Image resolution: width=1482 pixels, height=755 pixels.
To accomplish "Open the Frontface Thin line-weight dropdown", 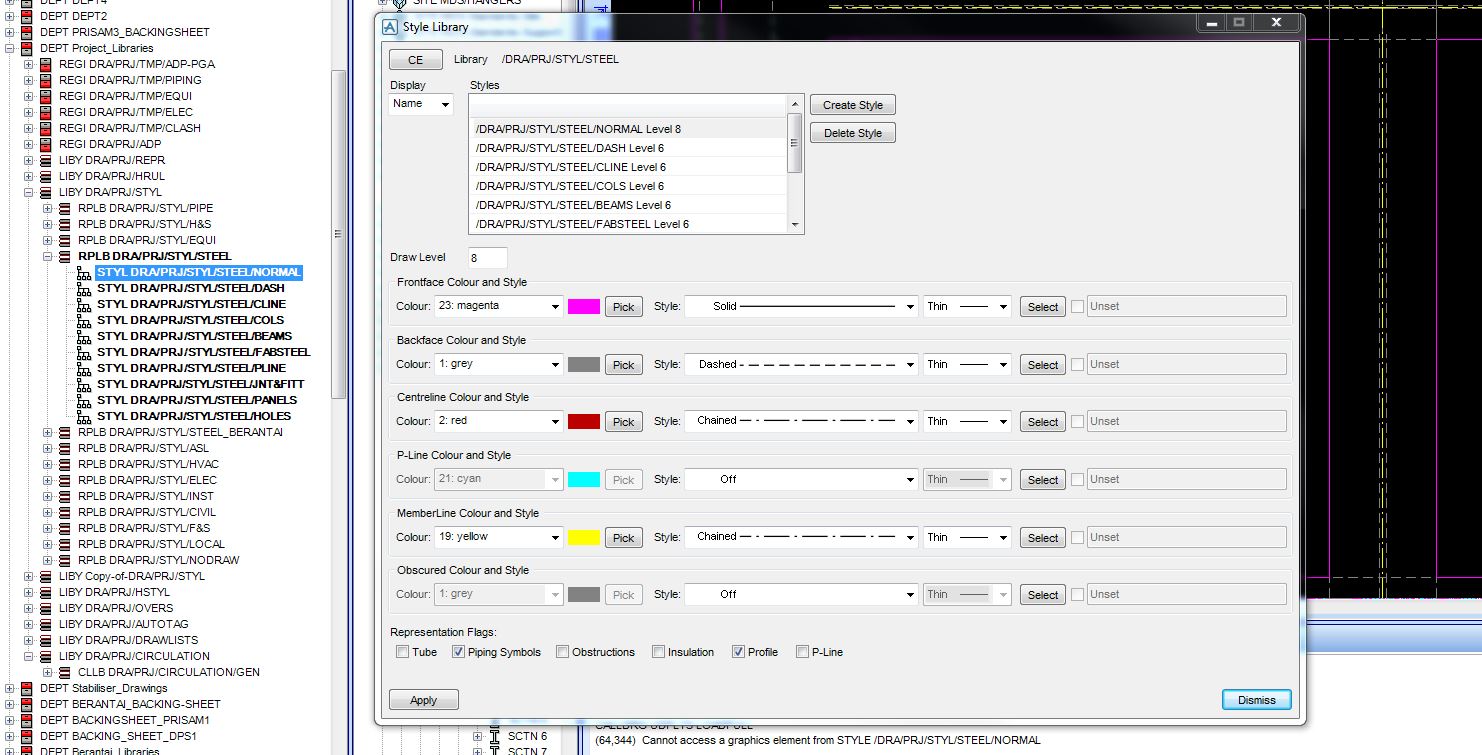I will [968, 307].
